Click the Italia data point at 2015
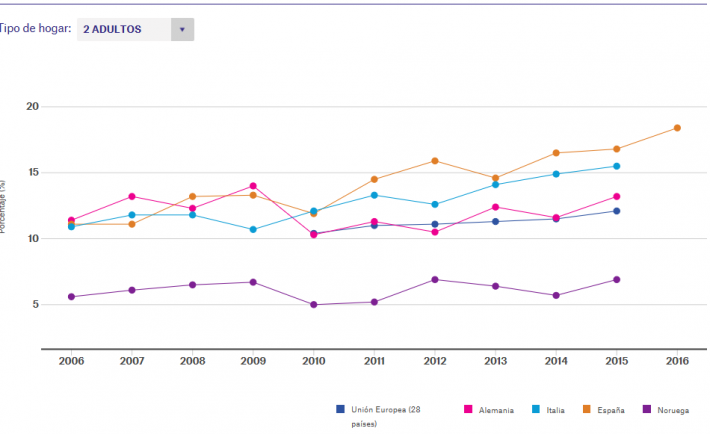Image resolution: width=710 pixels, height=434 pixels. [x=617, y=166]
